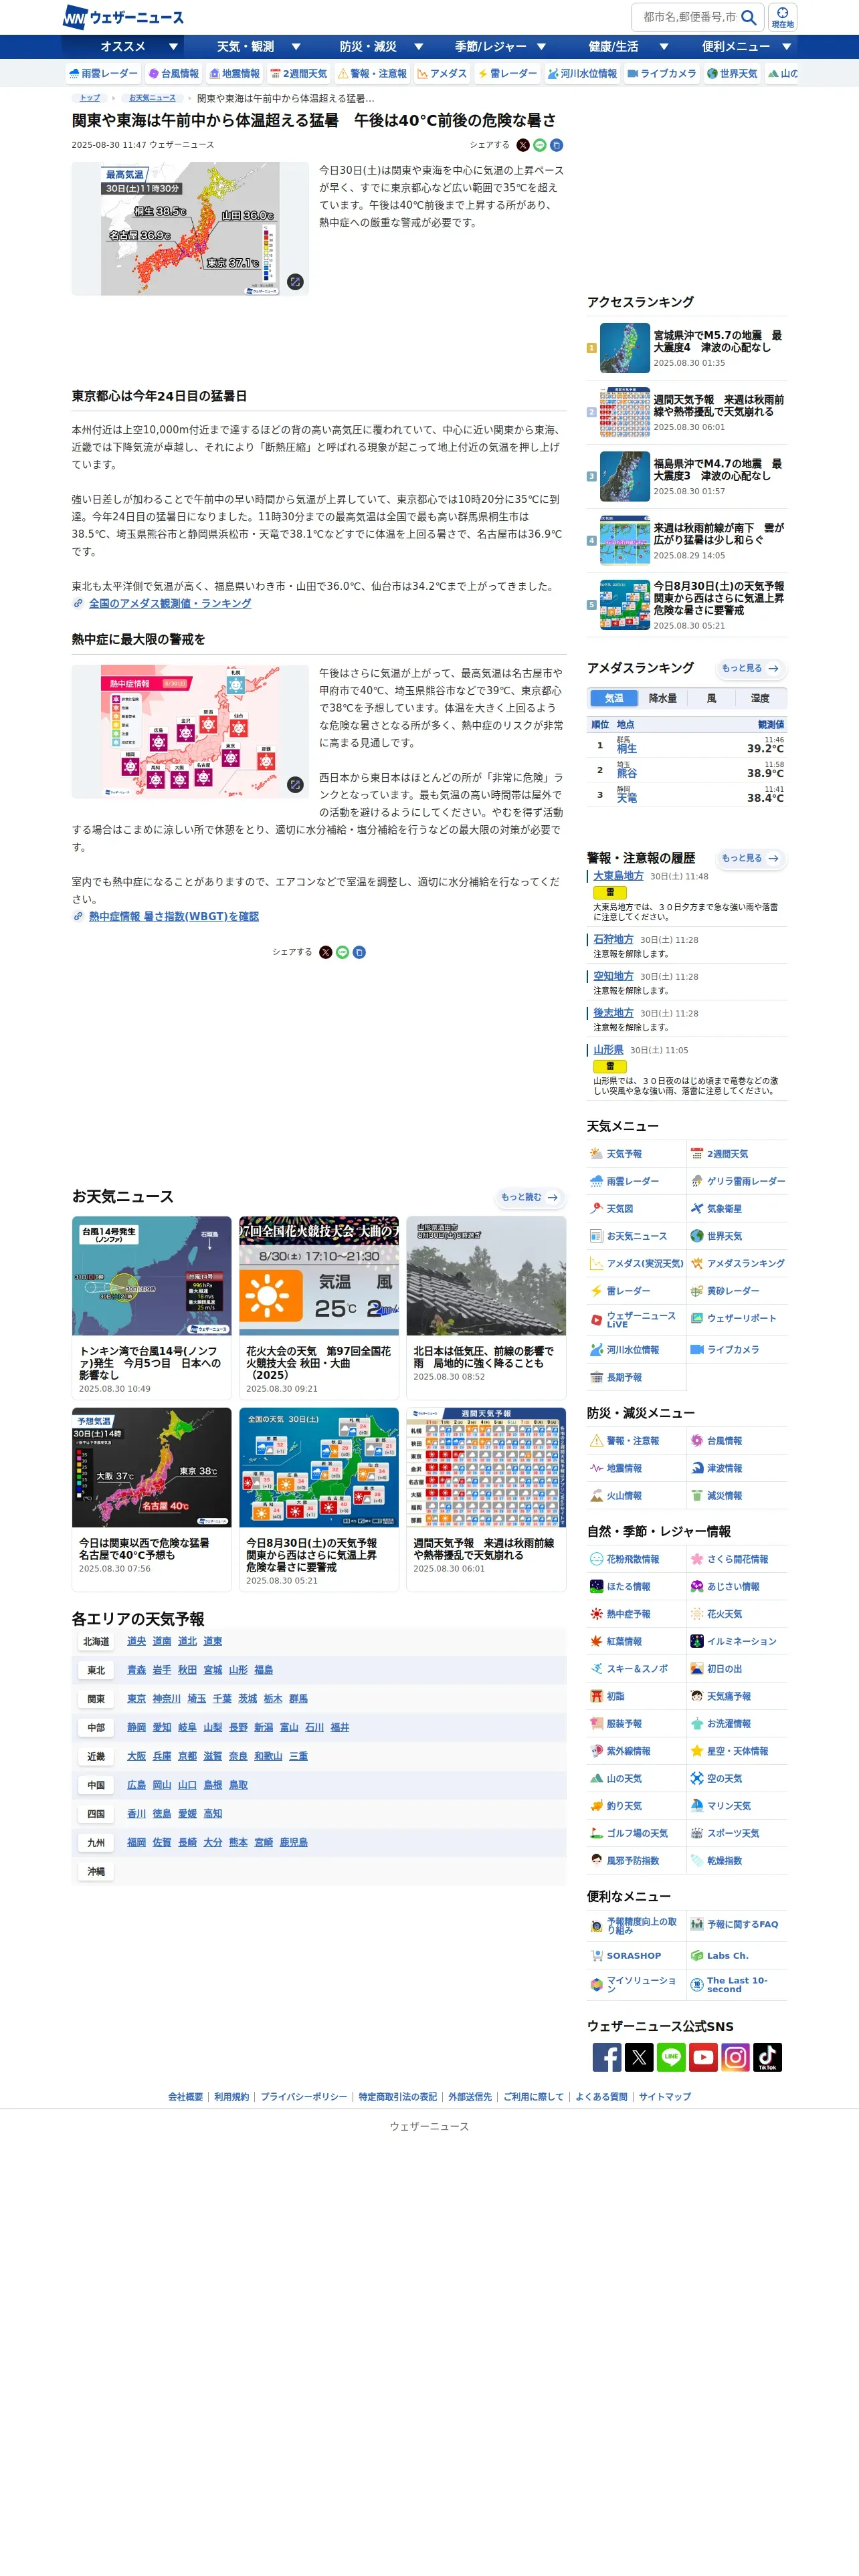Open the 熱中症情報 暑さ指数(WBGT)を確認 link
The height and width of the screenshot is (2576, 859).
[x=174, y=916]
